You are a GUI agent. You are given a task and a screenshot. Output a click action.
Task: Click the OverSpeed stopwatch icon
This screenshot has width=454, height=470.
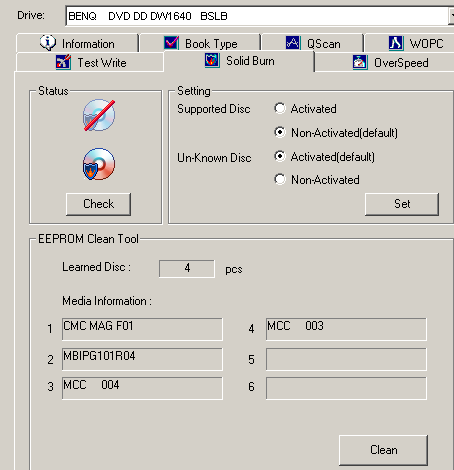[360, 62]
